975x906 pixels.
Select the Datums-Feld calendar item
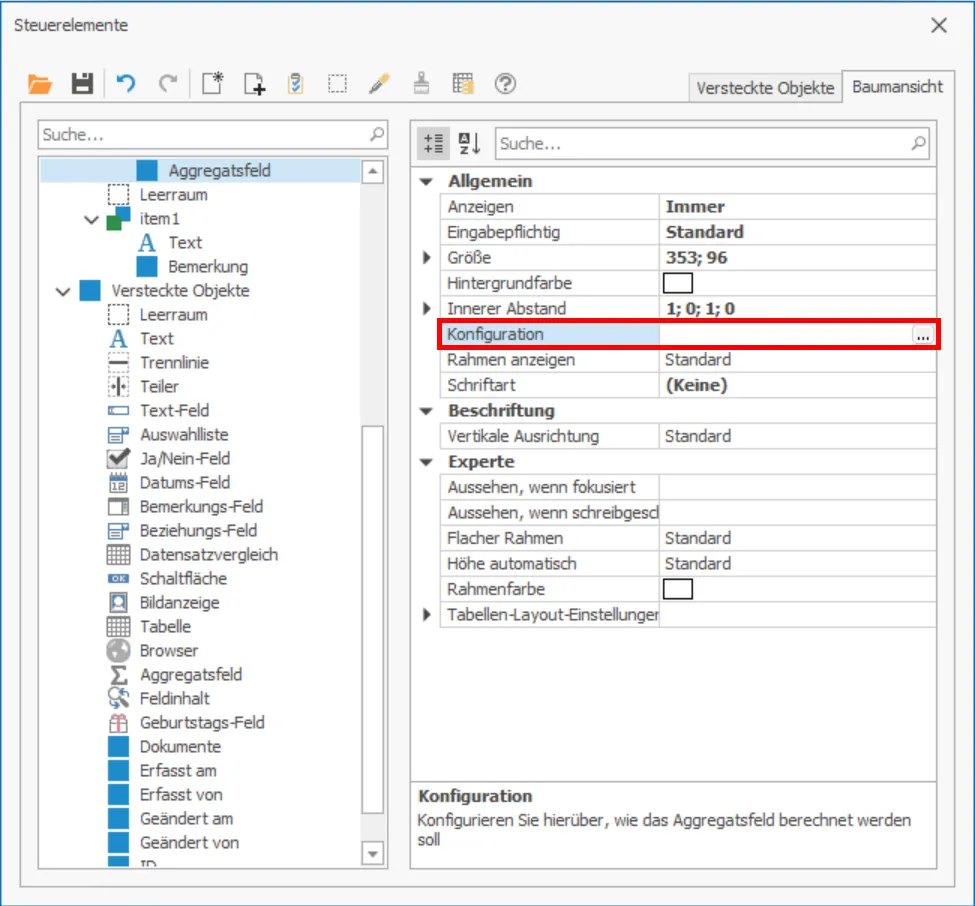[x=169, y=483]
